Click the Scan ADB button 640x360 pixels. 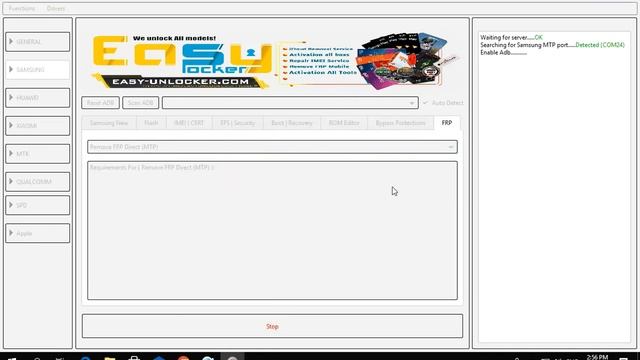tap(140, 103)
